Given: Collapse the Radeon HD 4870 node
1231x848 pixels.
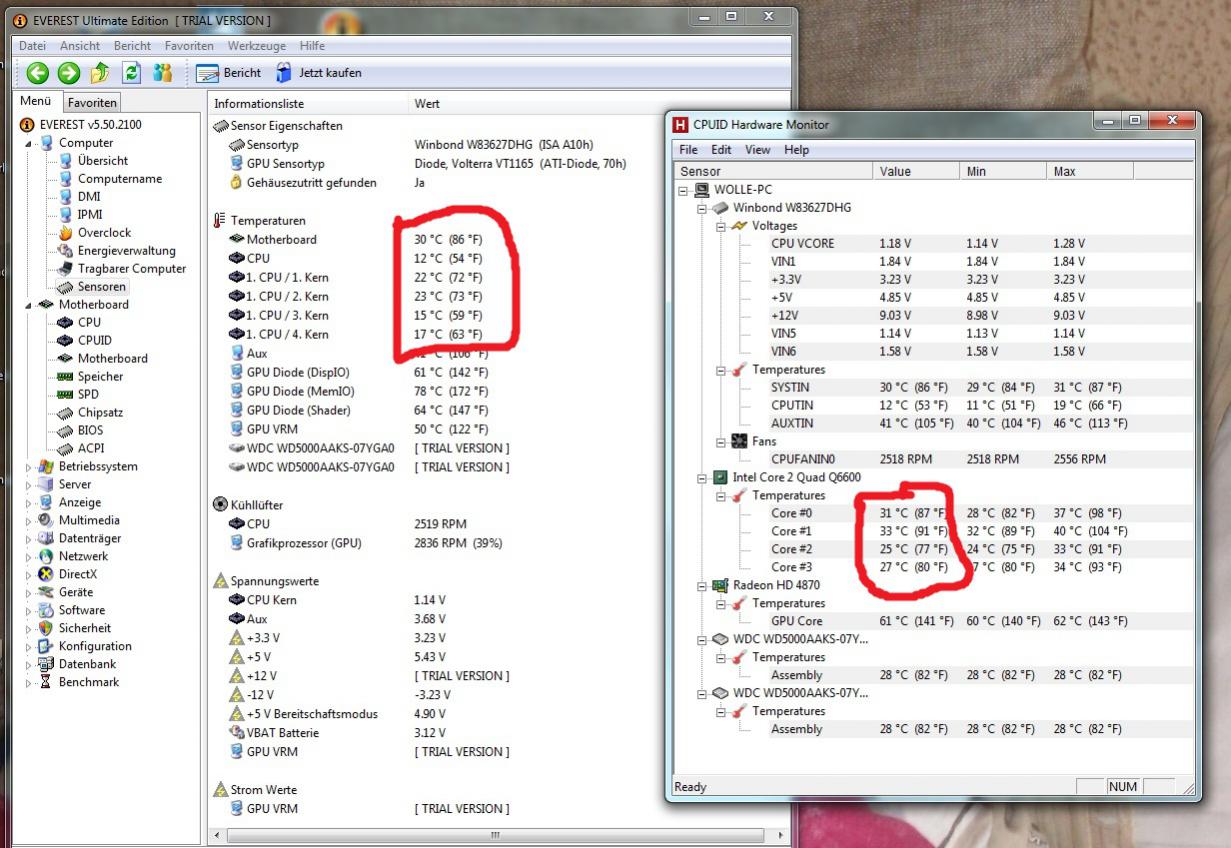Looking at the screenshot, I should pos(702,586).
